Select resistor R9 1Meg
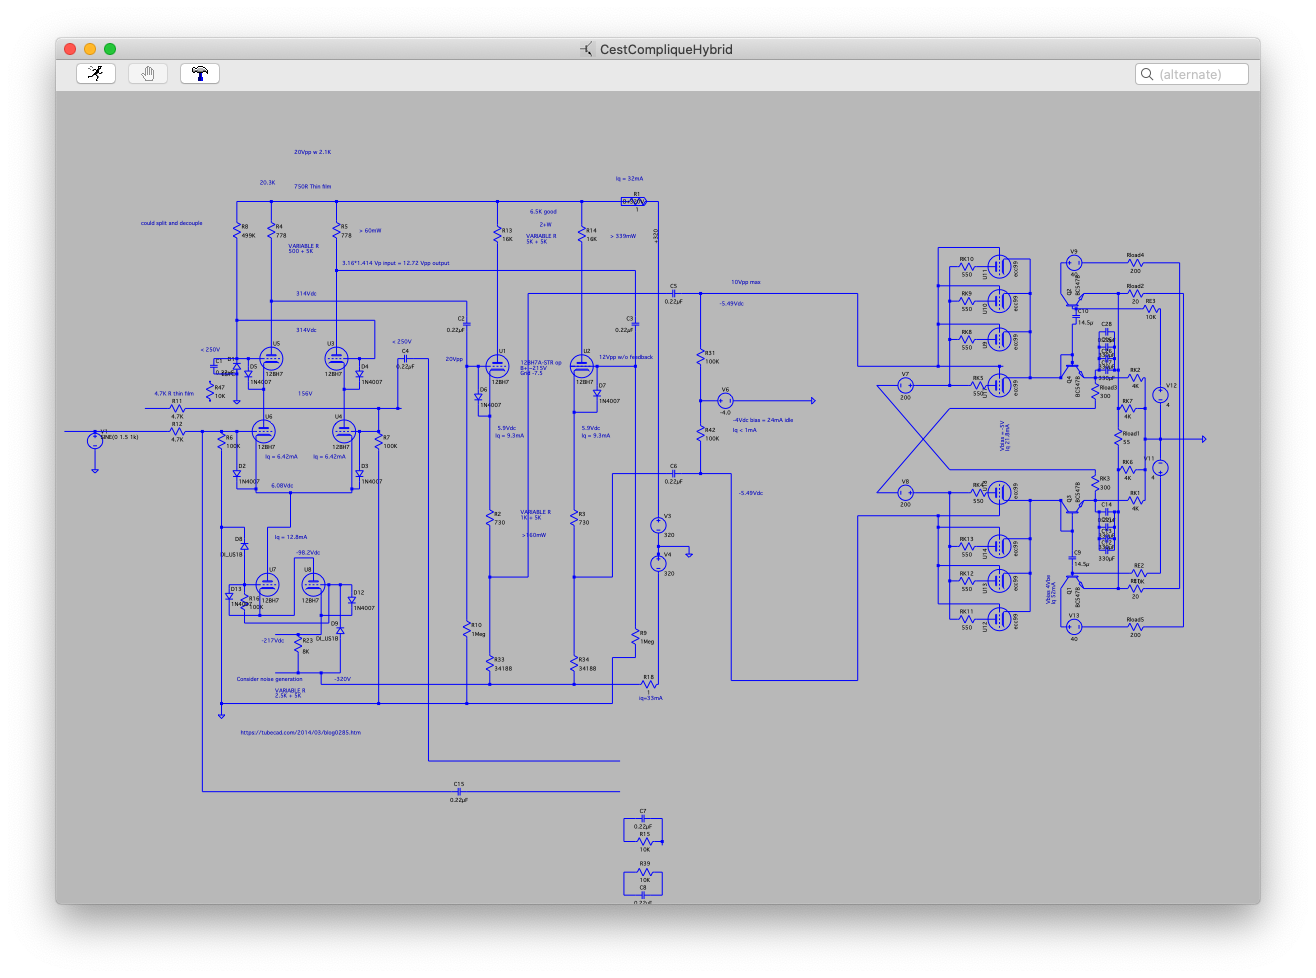This screenshot has width=1316, height=978. (635, 637)
